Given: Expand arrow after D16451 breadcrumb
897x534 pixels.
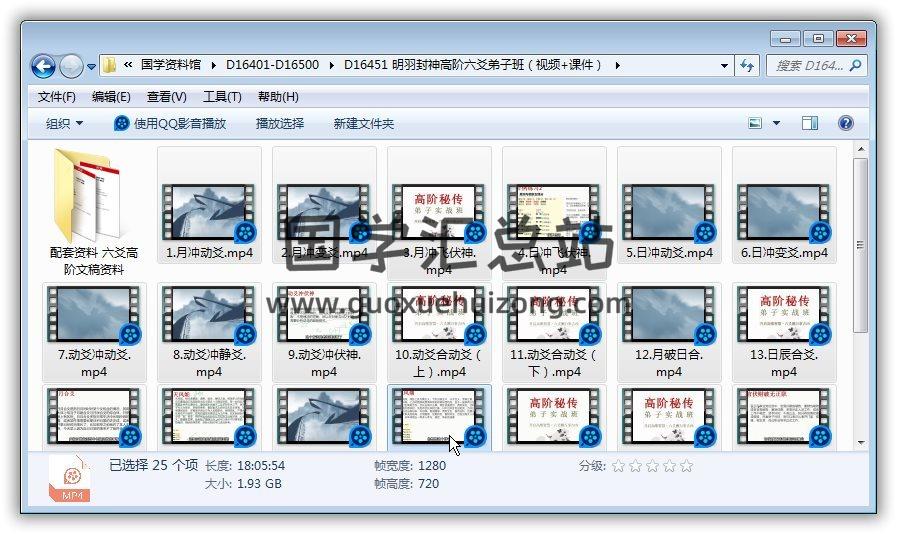Looking at the screenshot, I should (617, 65).
